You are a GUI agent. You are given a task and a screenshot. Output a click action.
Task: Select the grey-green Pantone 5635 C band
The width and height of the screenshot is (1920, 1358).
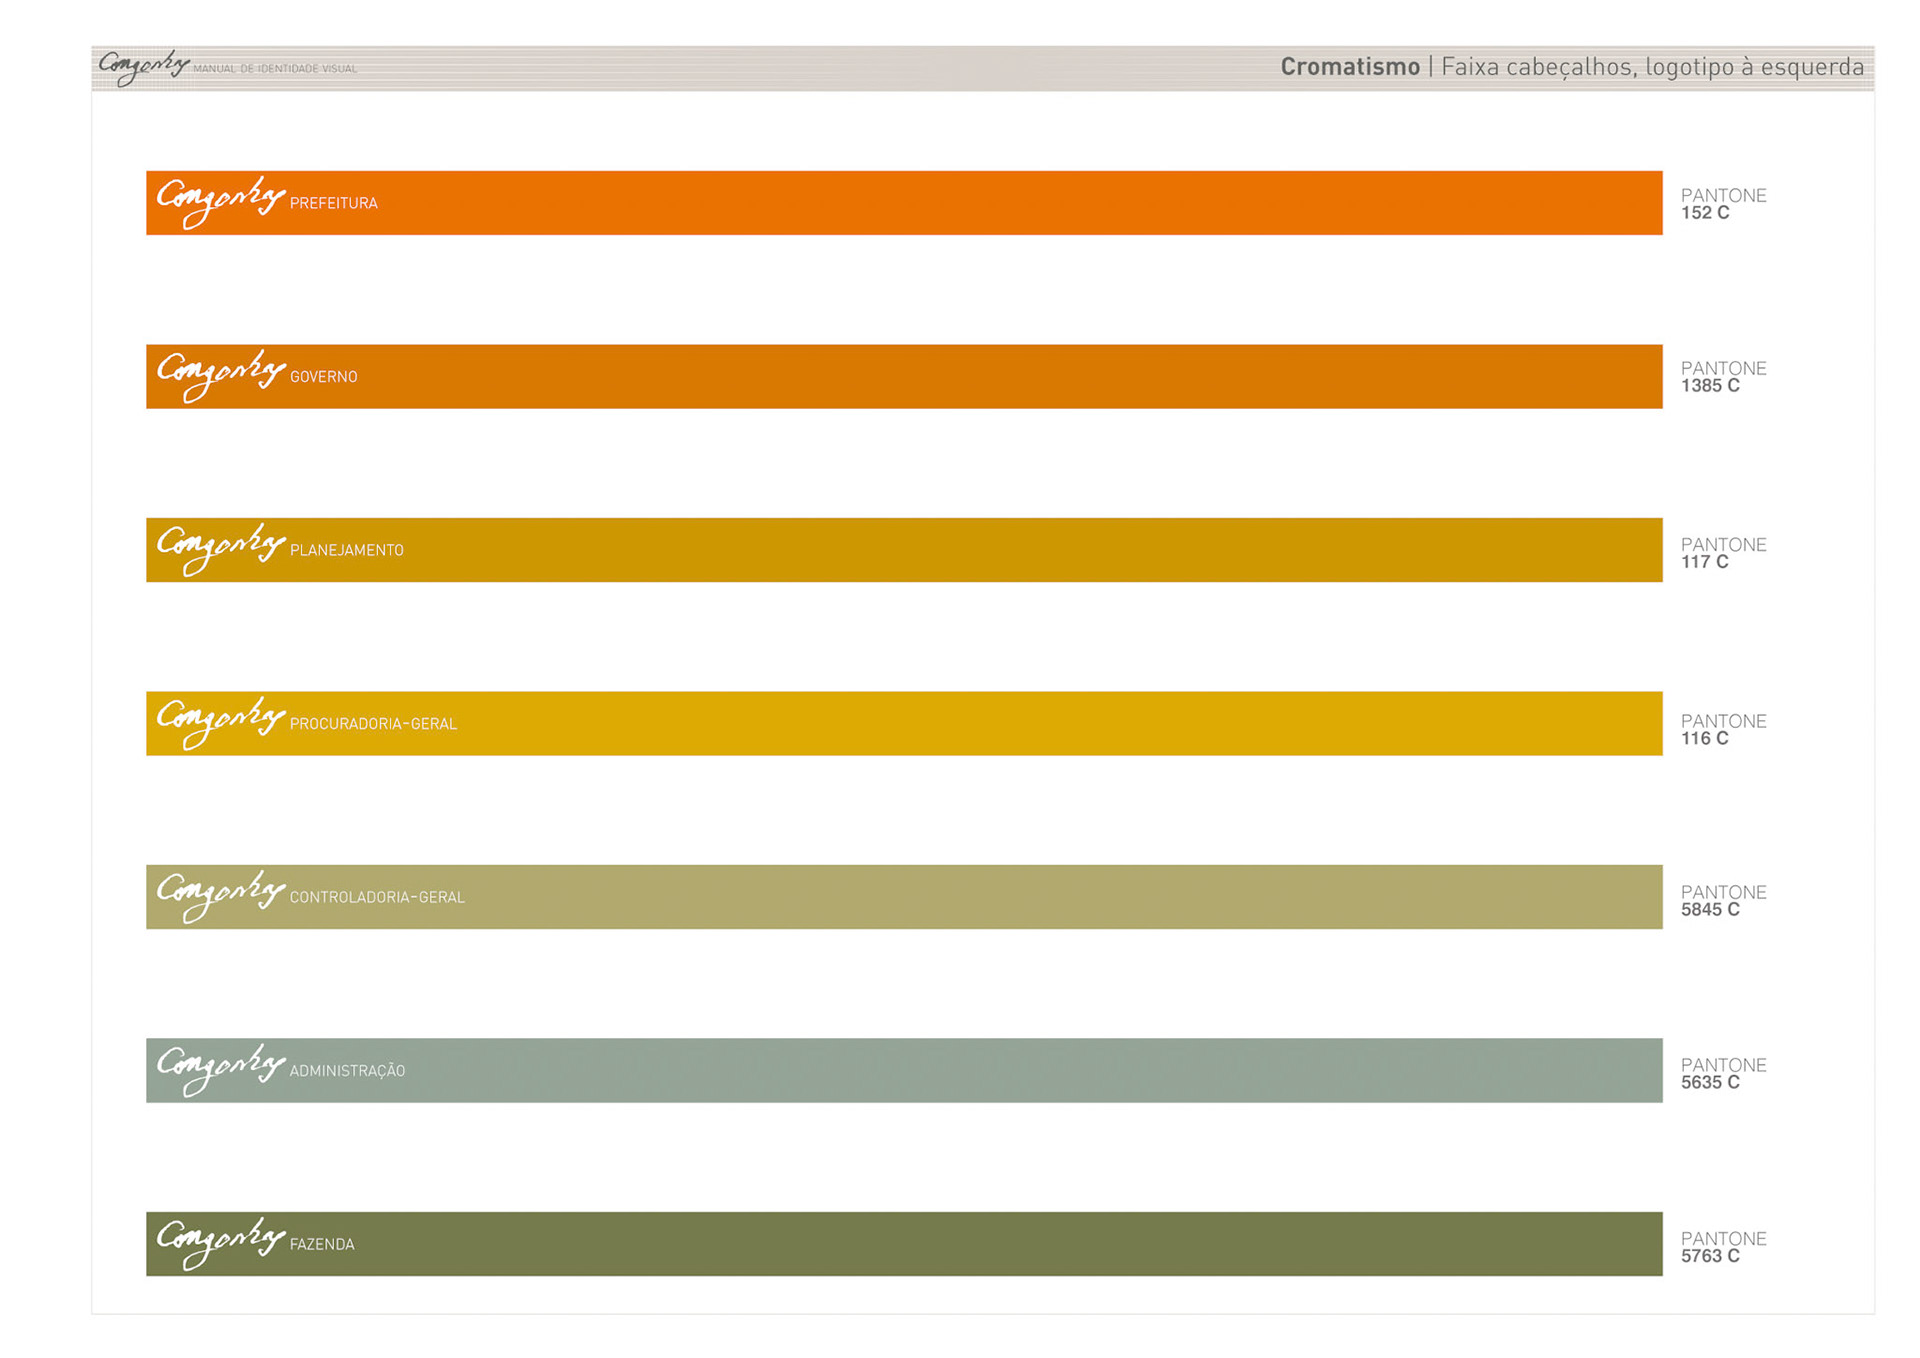click(904, 1070)
